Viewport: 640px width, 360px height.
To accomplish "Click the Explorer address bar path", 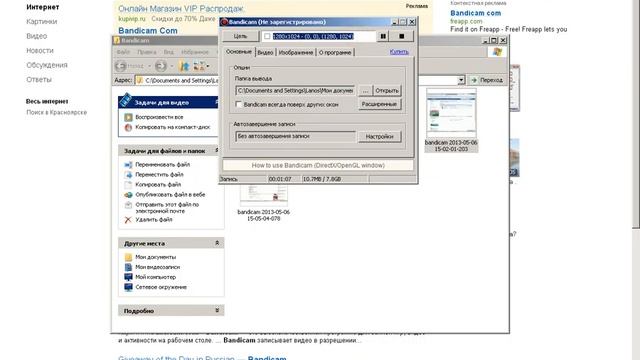I will [182, 80].
